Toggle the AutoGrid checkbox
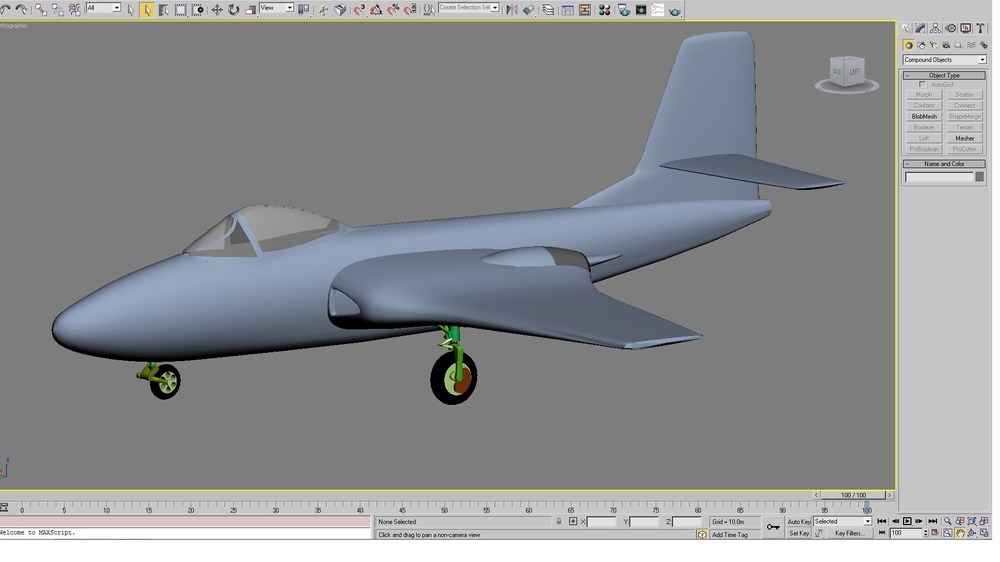This screenshot has width=1000, height=562. (x=922, y=84)
